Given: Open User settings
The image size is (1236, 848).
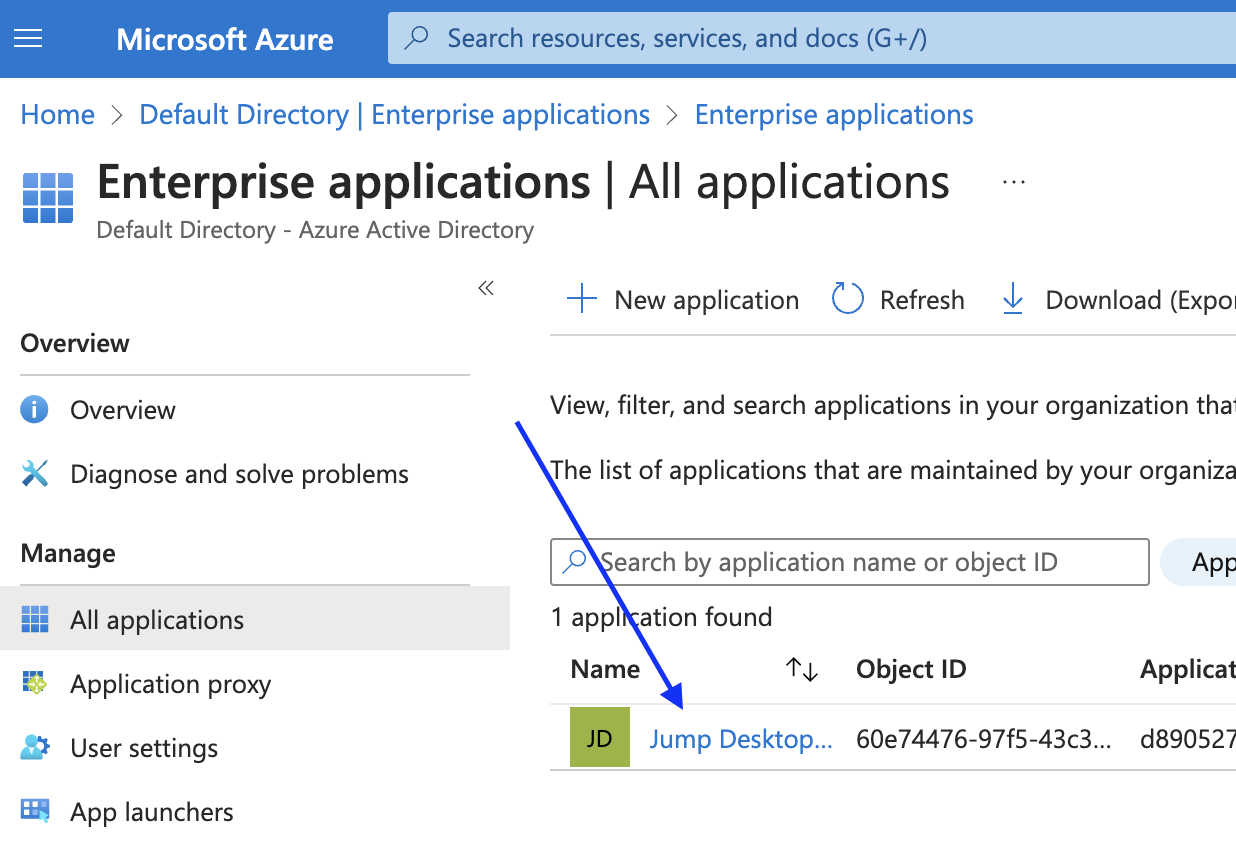Looking at the screenshot, I should pos(144,748).
